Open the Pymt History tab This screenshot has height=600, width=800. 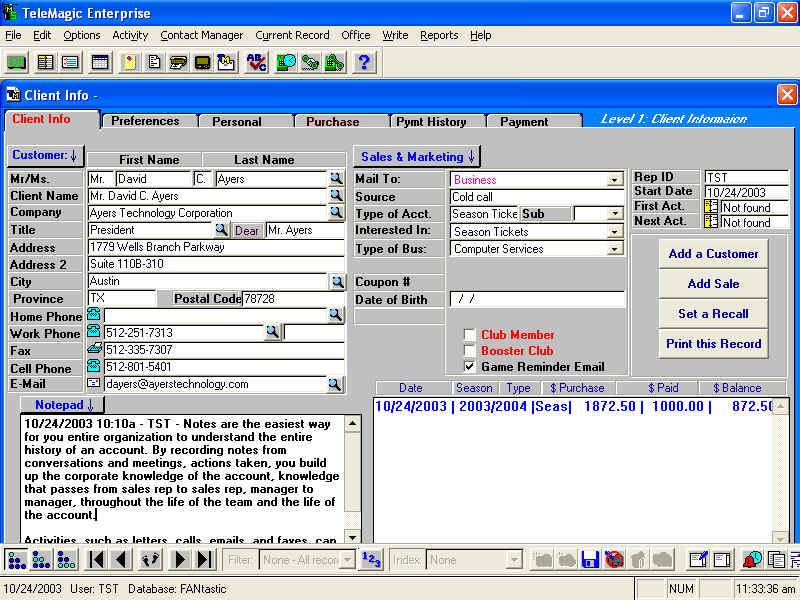coord(432,121)
